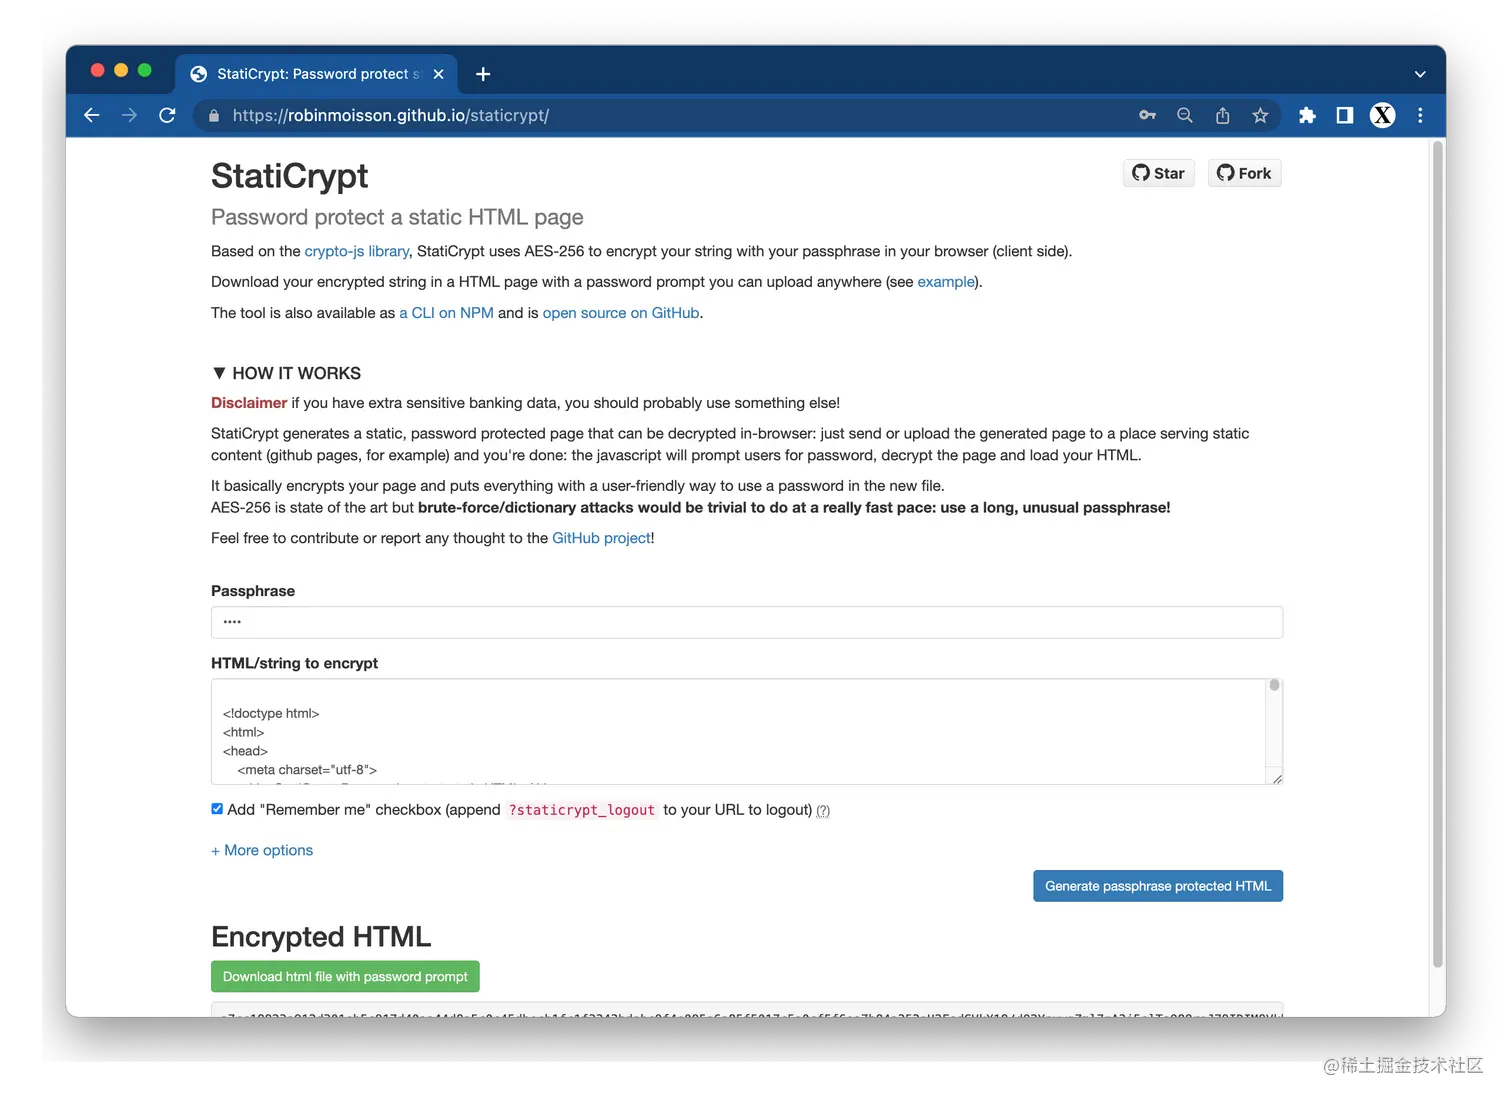Open the chevron dropdown at the window's top right

[1419, 73]
